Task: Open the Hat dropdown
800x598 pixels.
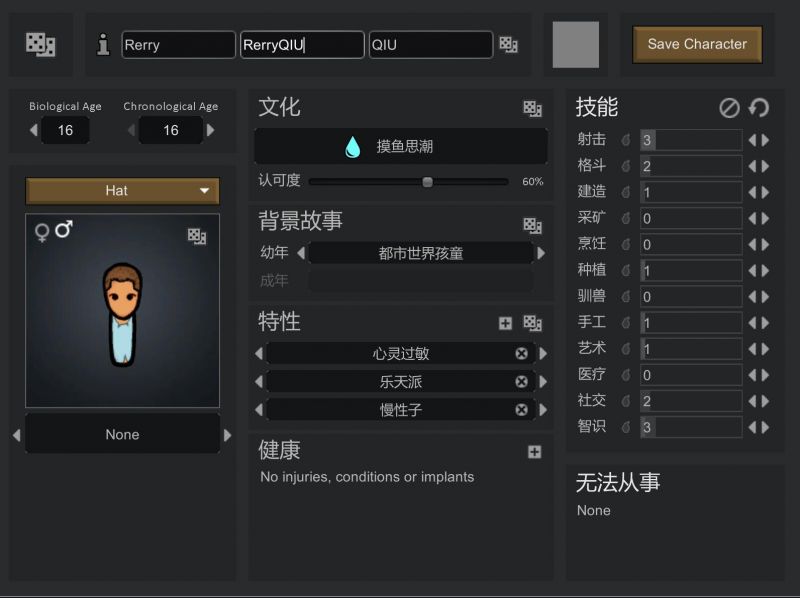Action: (121, 190)
